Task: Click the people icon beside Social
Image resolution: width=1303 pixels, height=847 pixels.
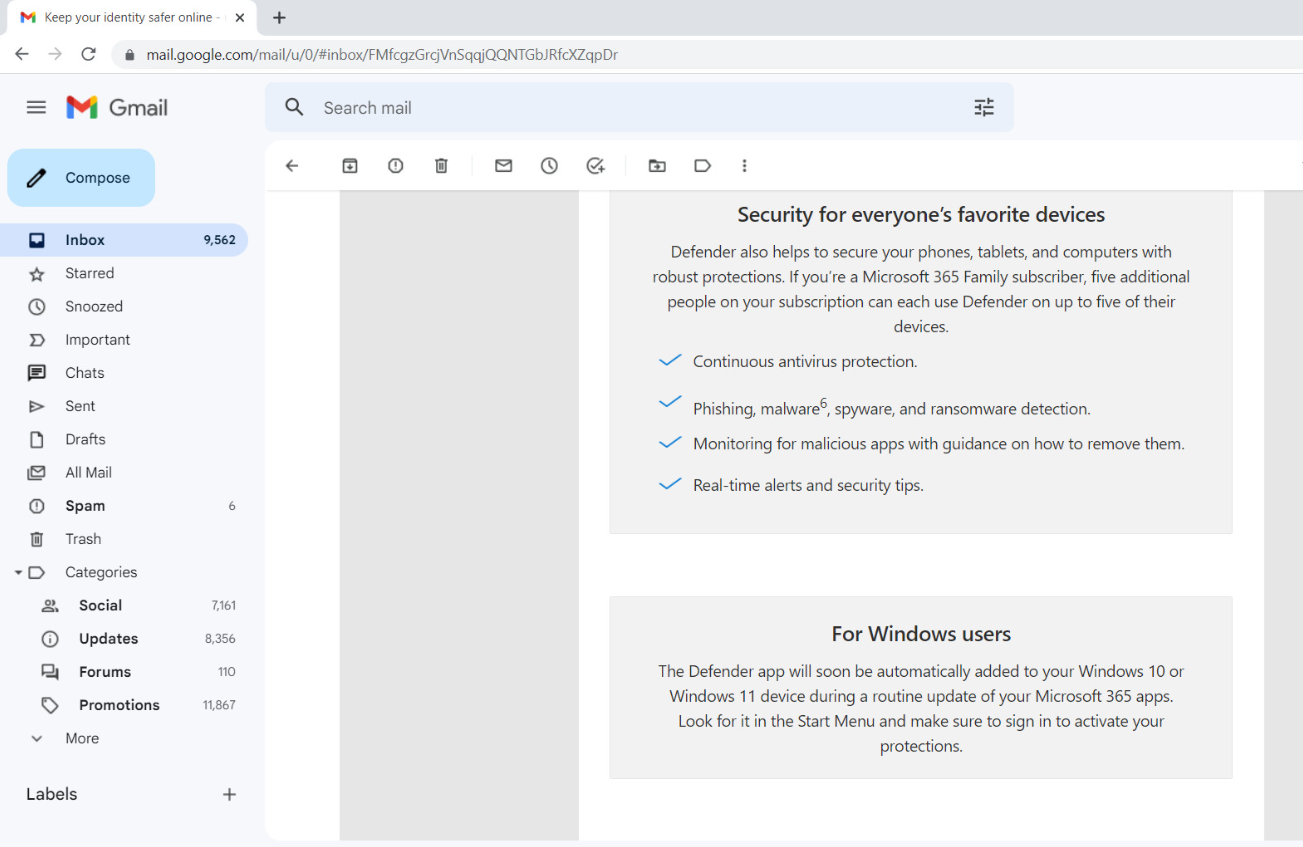Action: click(x=50, y=606)
